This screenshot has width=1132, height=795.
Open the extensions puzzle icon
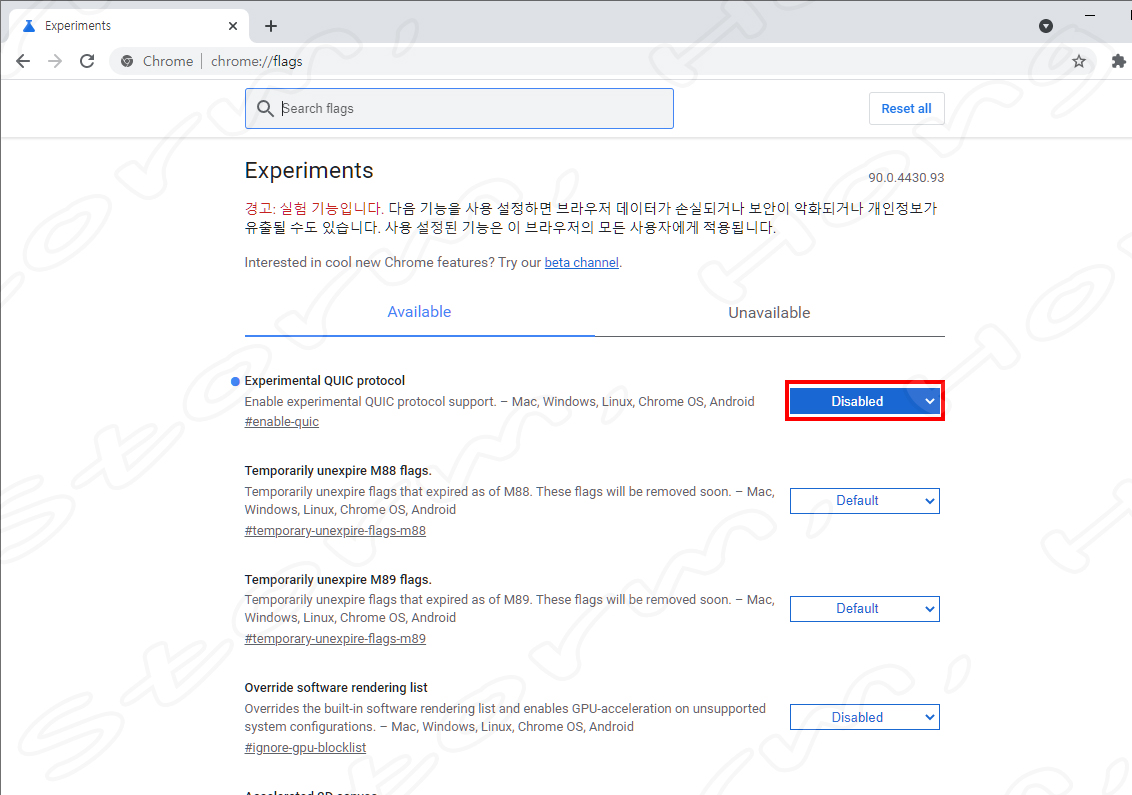(x=1118, y=61)
